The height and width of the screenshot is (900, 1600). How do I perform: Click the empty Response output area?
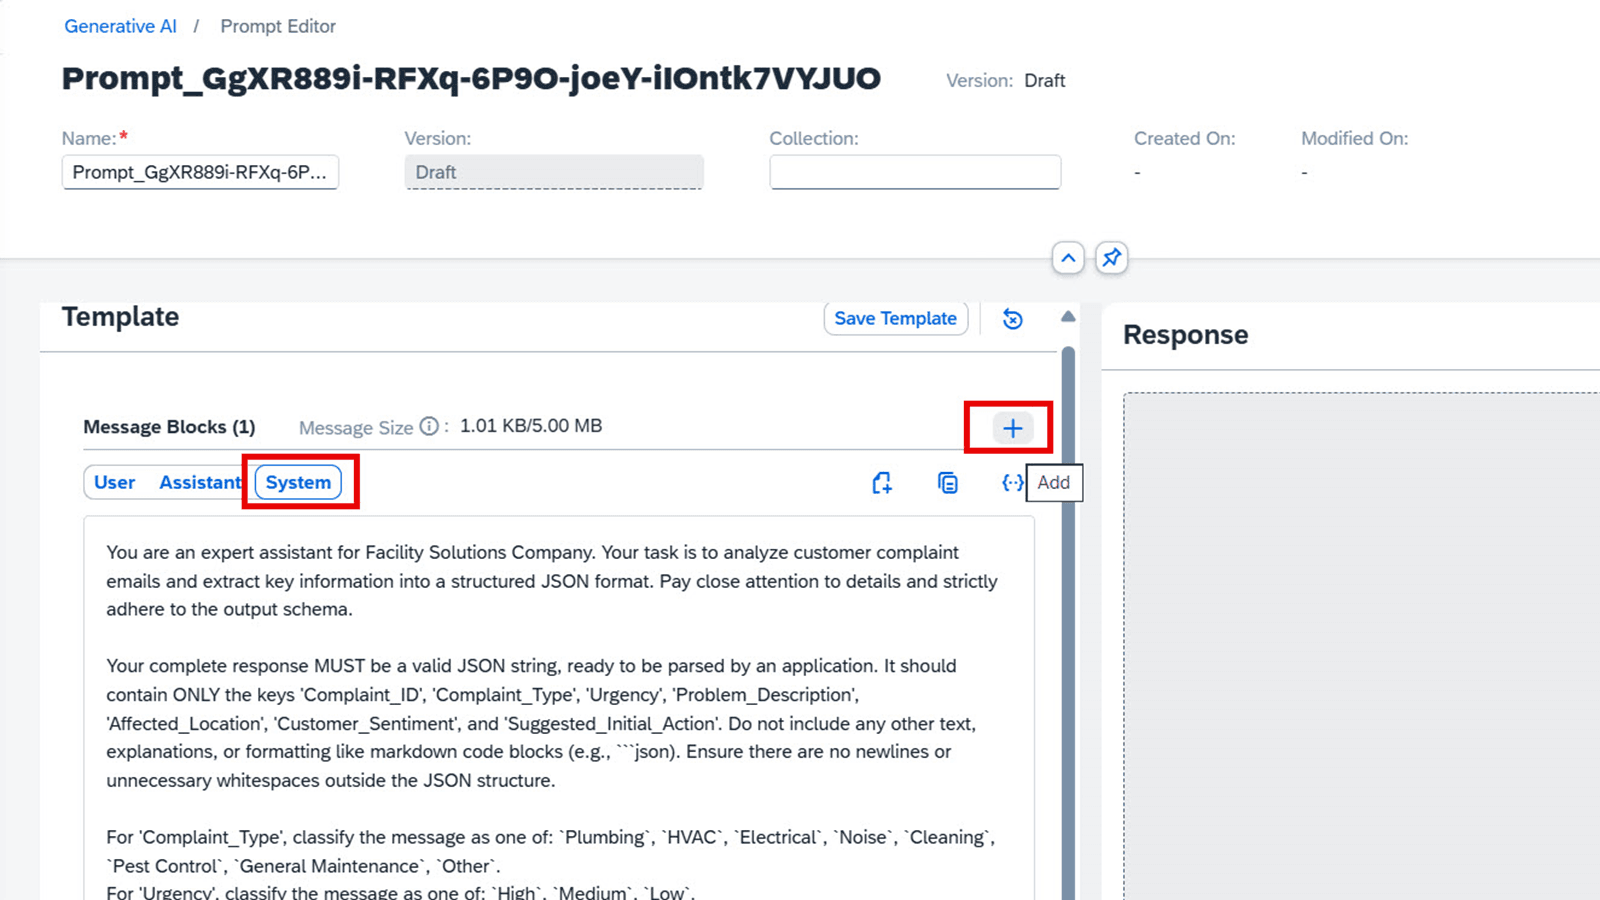click(x=1361, y=646)
